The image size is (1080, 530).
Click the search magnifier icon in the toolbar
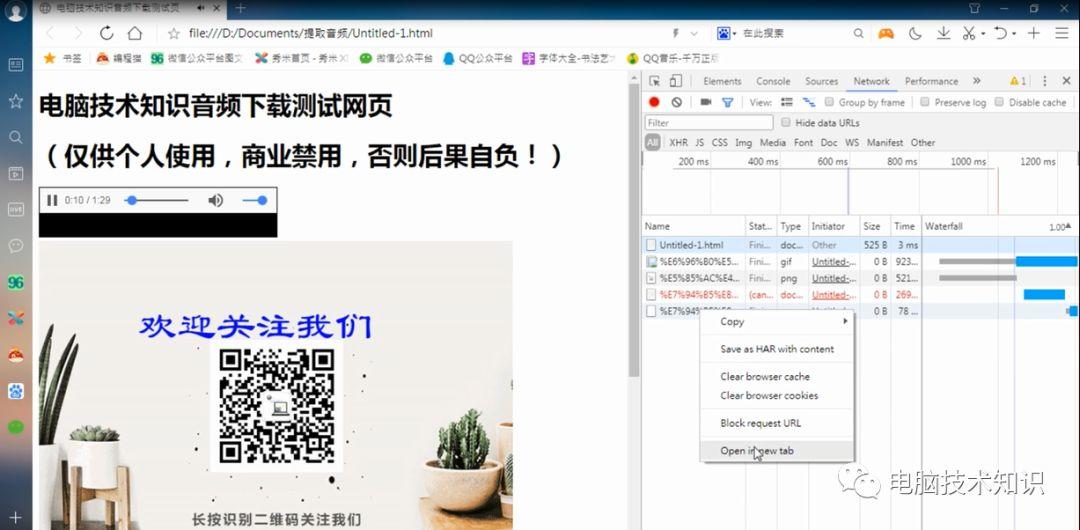tap(859, 33)
